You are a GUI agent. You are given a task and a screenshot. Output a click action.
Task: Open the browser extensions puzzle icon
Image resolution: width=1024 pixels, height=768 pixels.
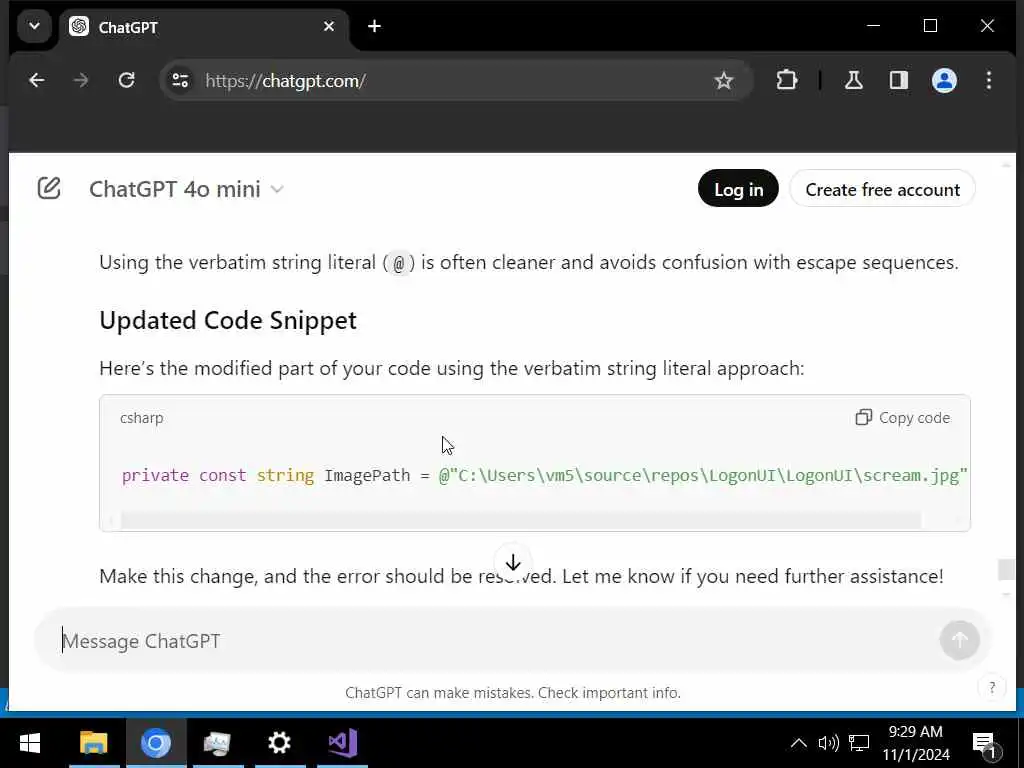[x=787, y=80]
